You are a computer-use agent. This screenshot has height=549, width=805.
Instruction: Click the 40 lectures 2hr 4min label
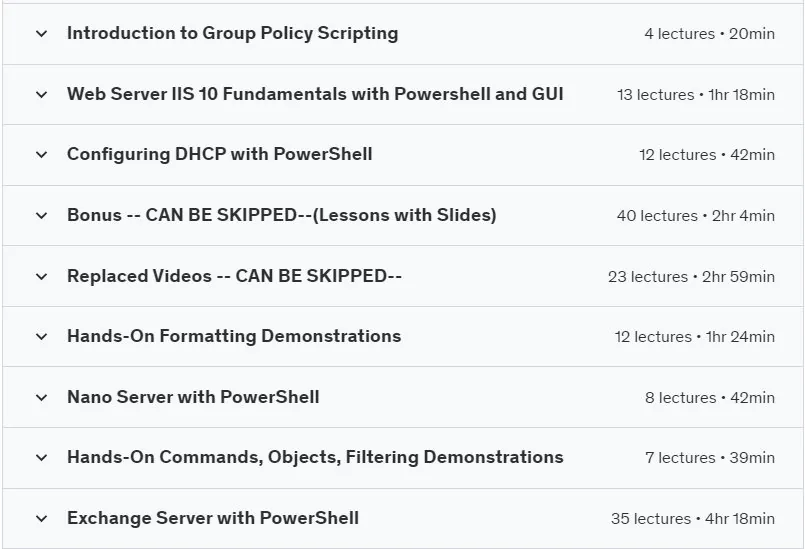click(696, 216)
